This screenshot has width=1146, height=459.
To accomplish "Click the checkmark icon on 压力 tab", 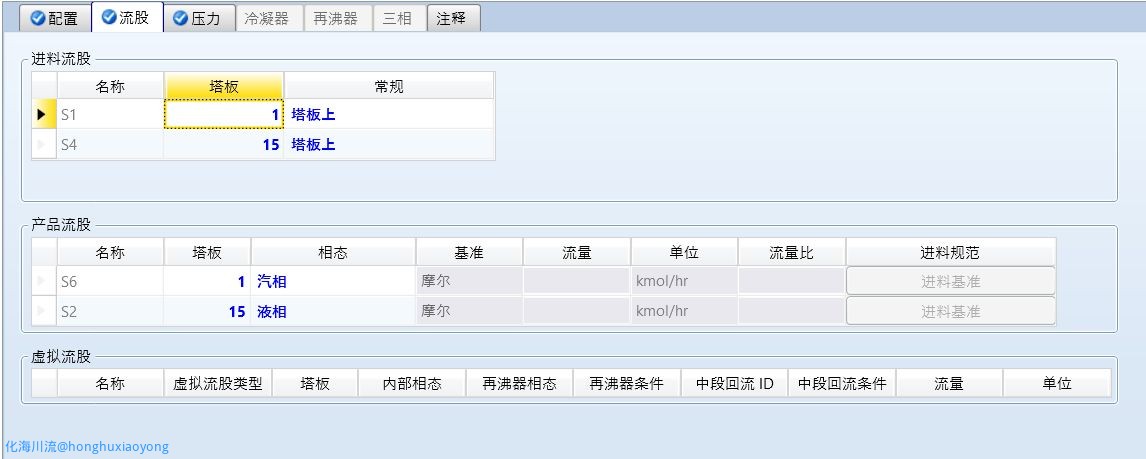I will [x=180, y=18].
